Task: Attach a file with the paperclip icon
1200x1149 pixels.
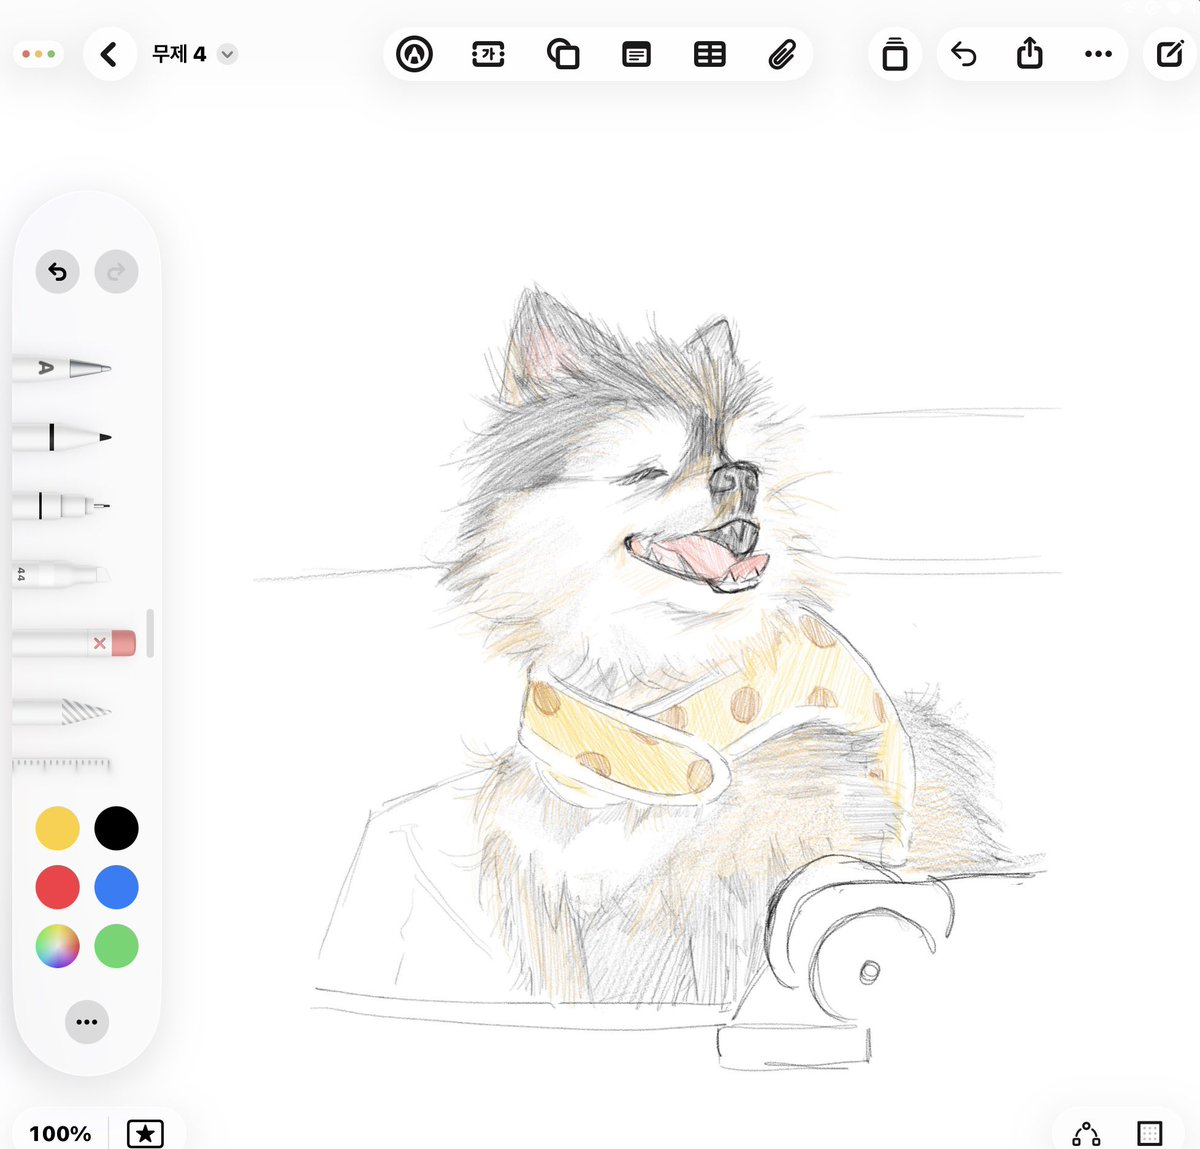Action: click(782, 54)
